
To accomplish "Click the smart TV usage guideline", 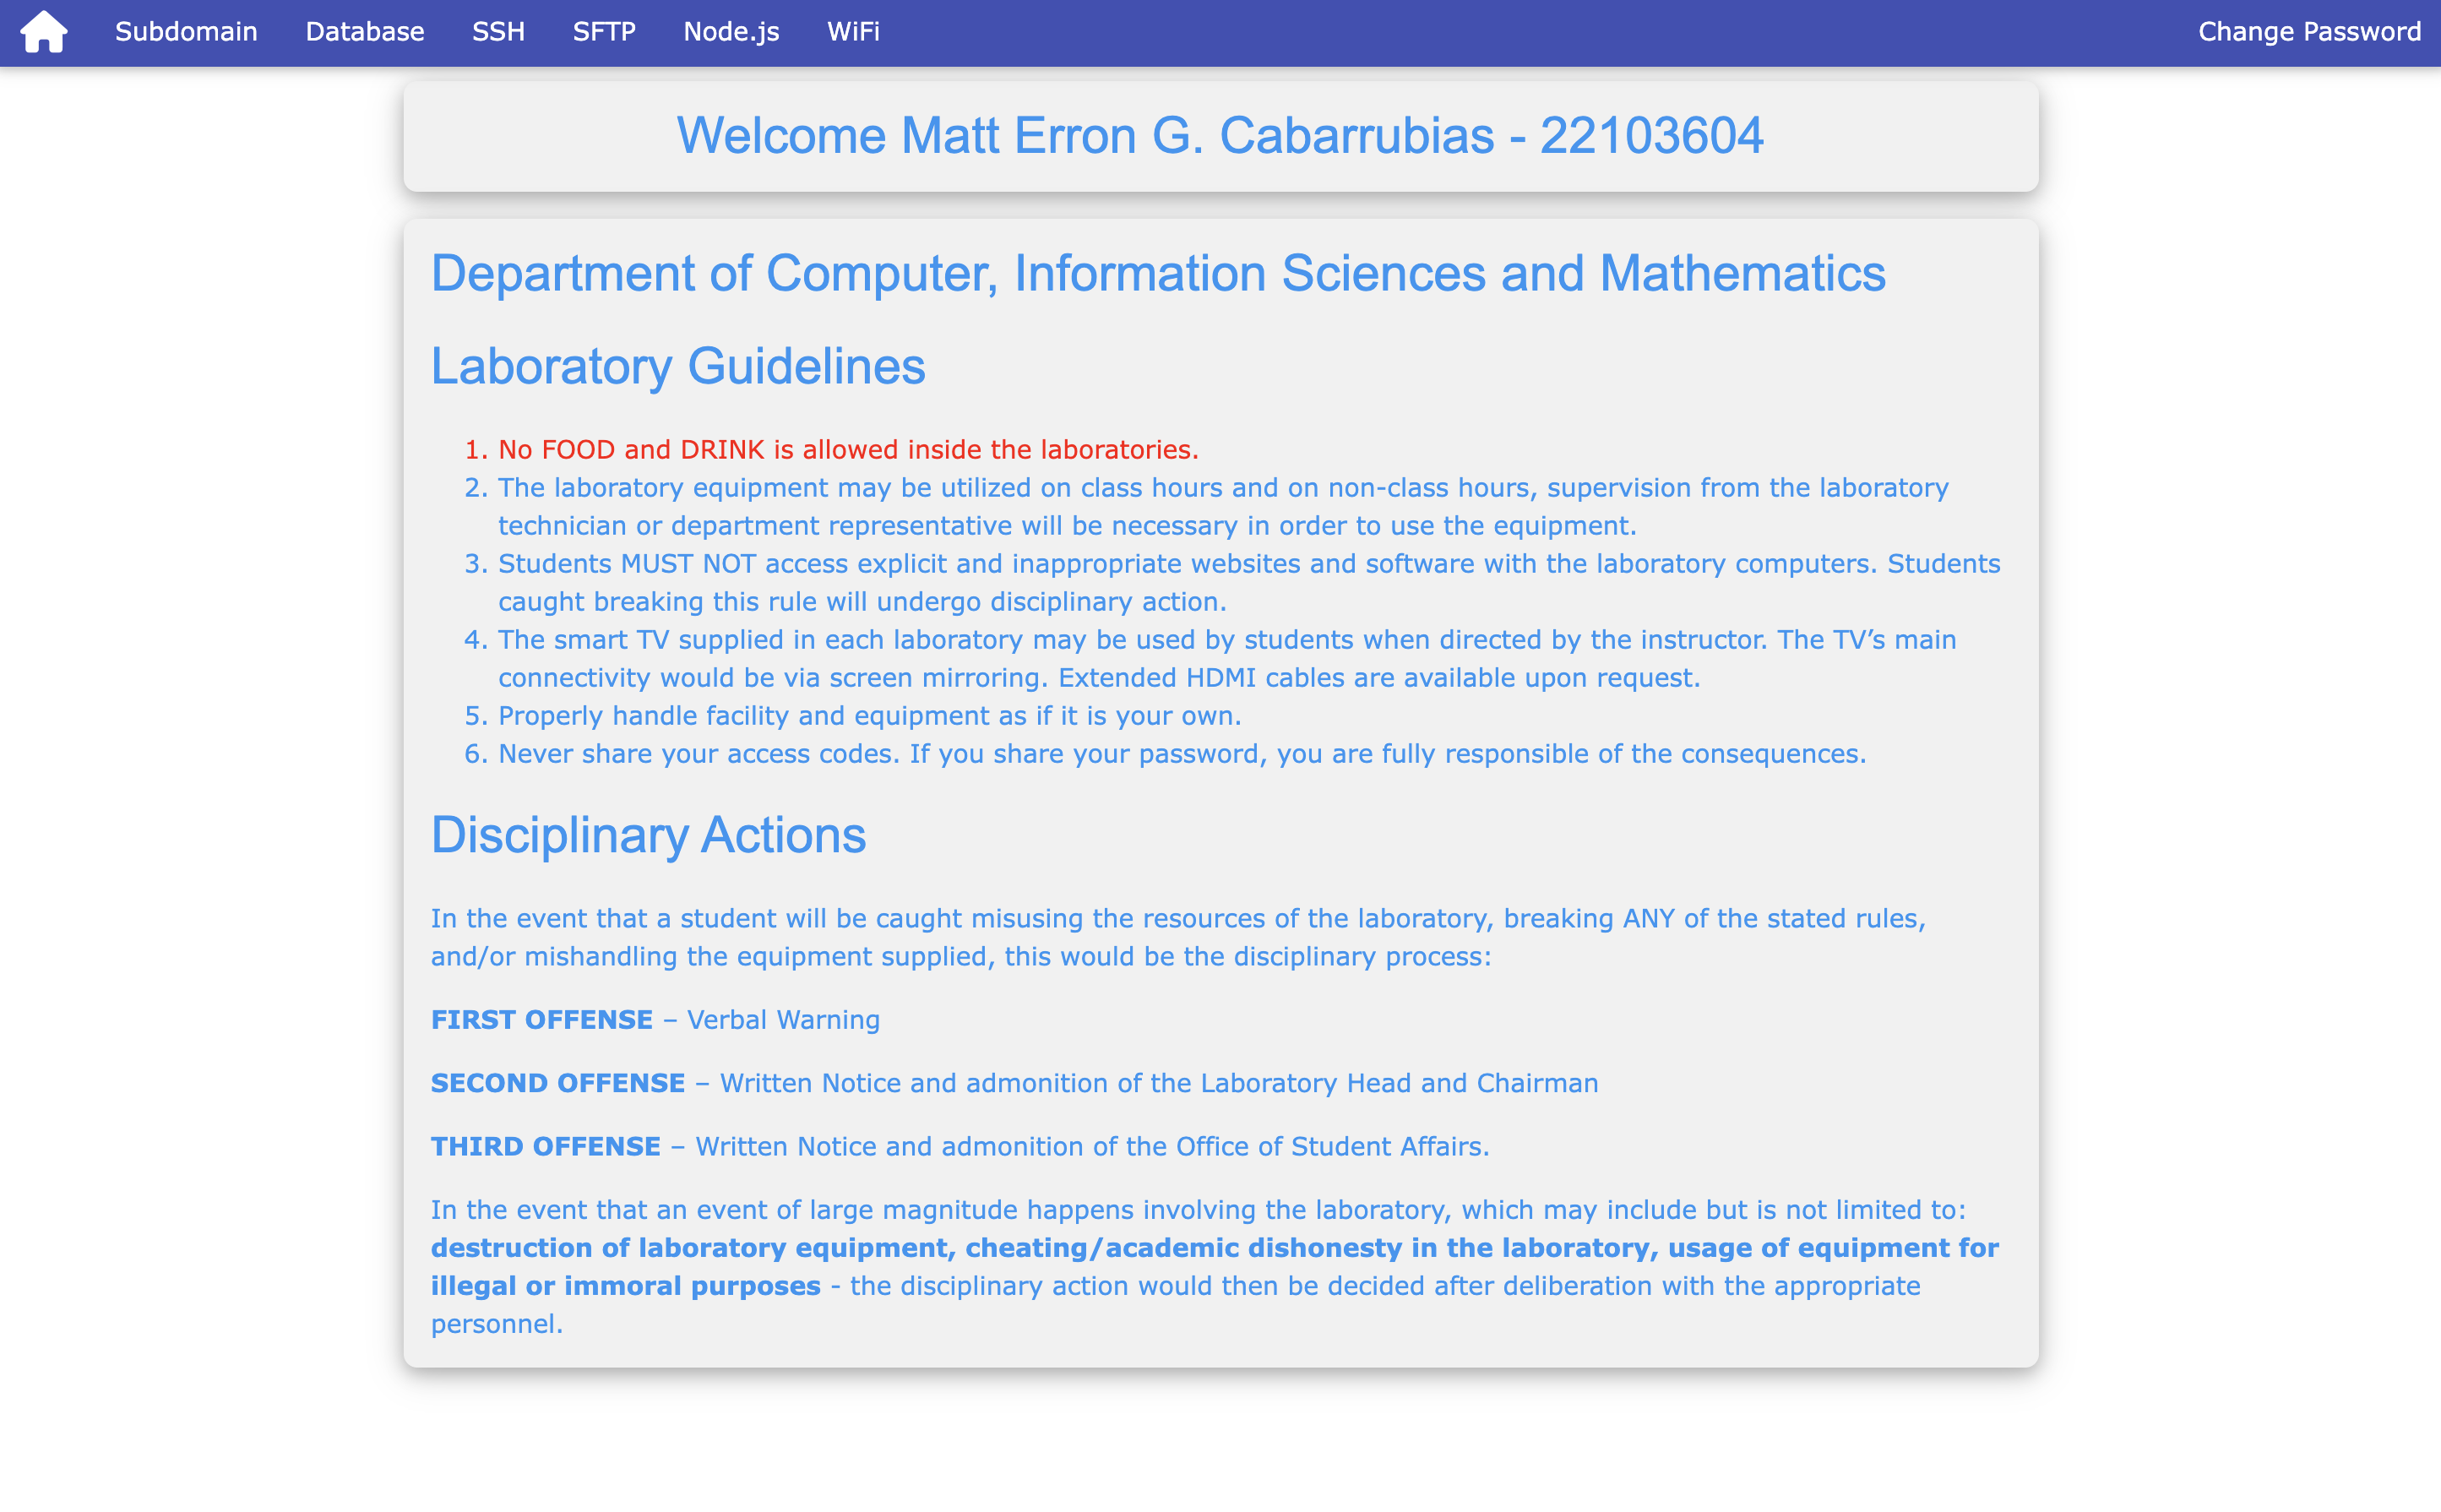I will click(1226, 639).
